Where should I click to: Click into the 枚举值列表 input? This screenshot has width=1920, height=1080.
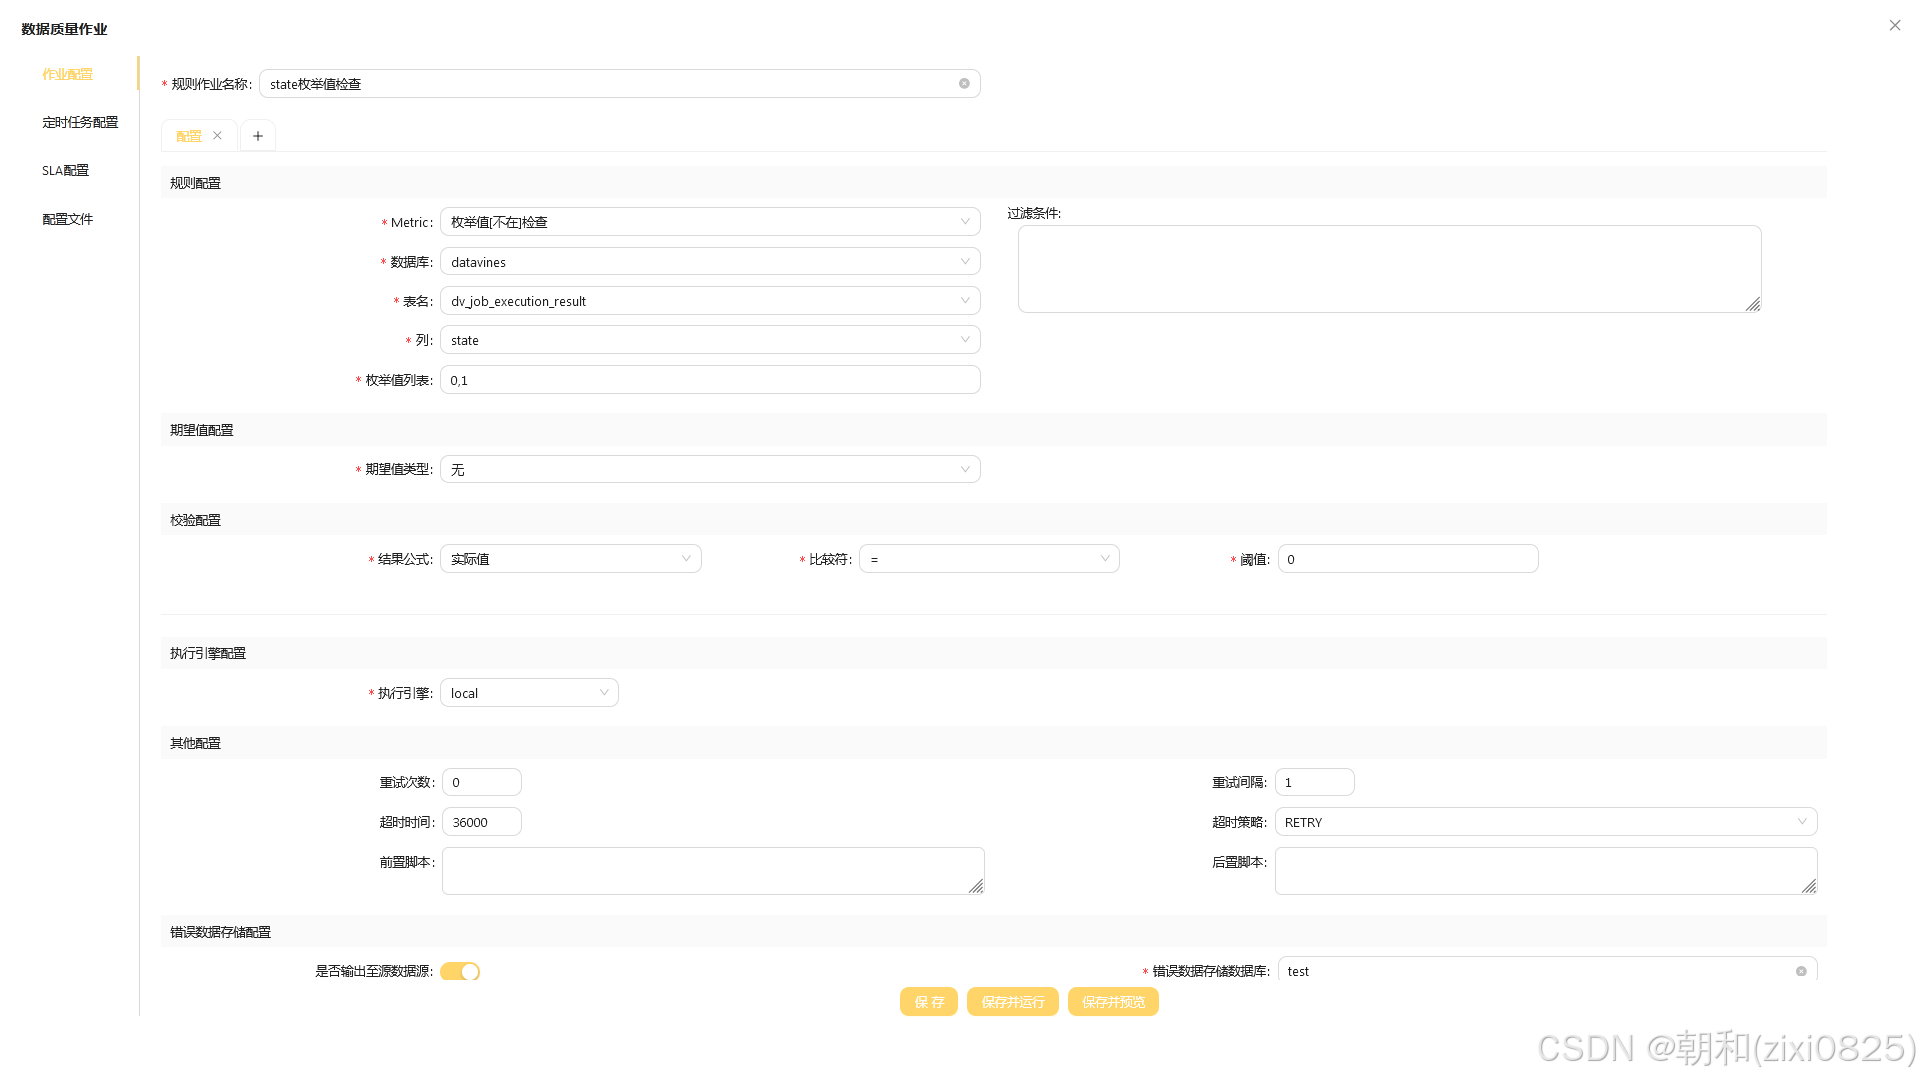pyautogui.click(x=710, y=380)
